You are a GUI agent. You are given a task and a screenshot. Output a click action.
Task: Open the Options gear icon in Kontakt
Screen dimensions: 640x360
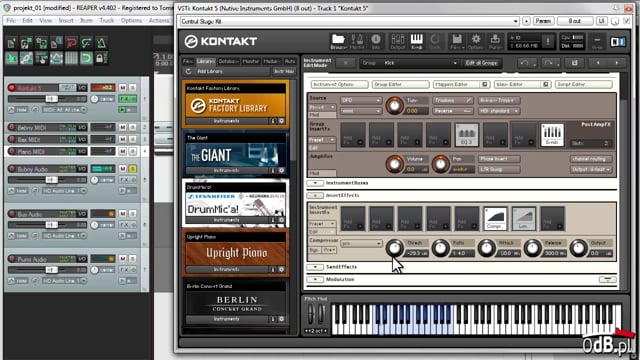pyautogui.click(x=476, y=40)
